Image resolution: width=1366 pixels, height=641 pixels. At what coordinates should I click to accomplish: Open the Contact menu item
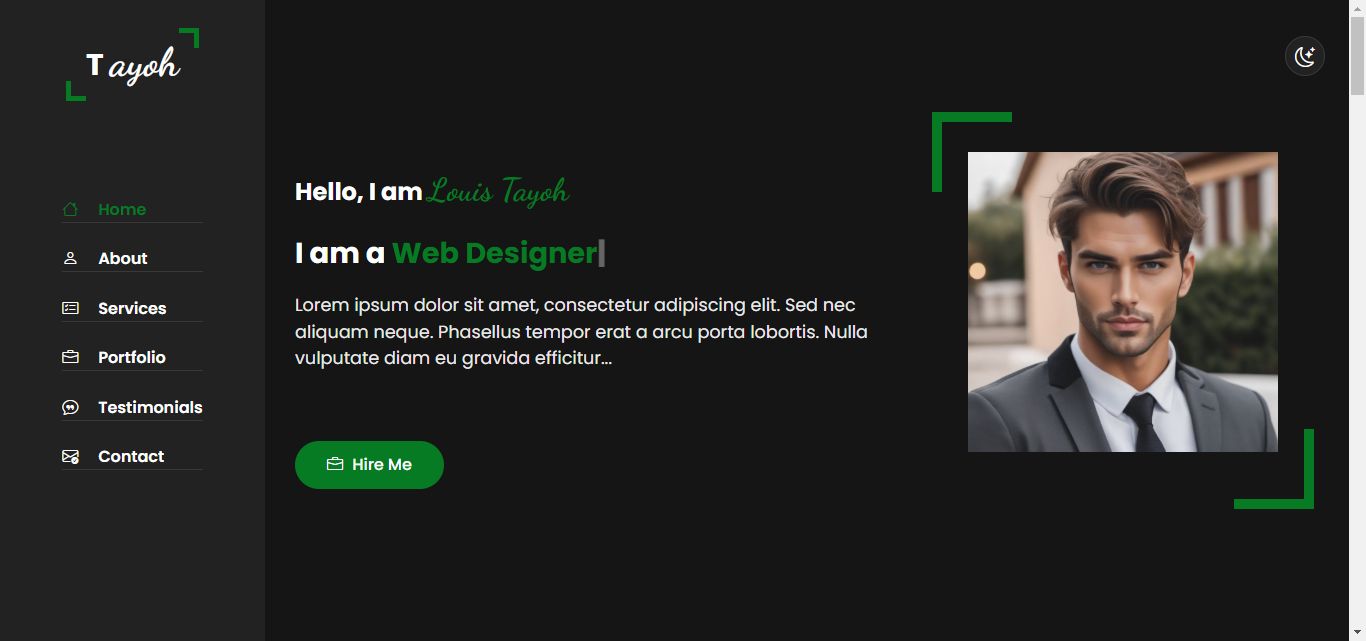click(132, 456)
